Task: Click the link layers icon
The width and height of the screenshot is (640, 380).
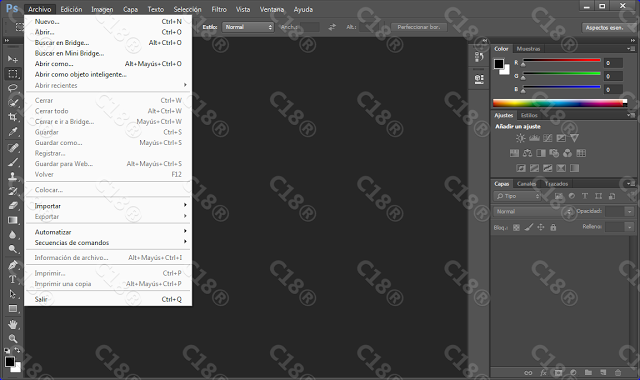Action: tap(528, 373)
